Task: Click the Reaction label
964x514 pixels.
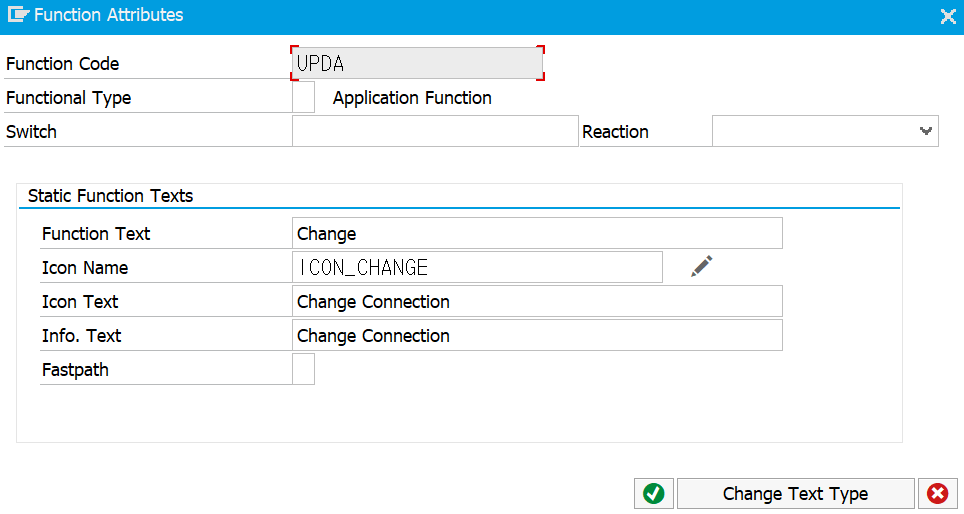Action: 615,132
